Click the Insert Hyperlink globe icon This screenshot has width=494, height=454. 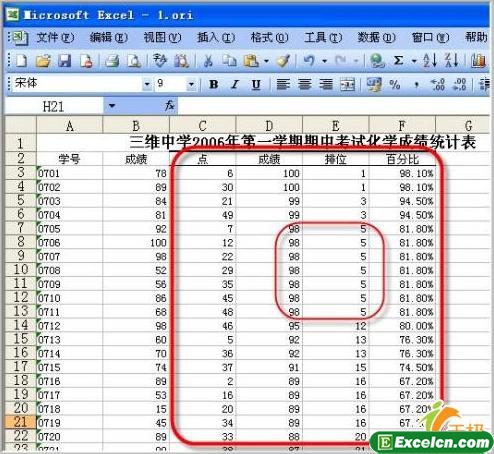378,61
